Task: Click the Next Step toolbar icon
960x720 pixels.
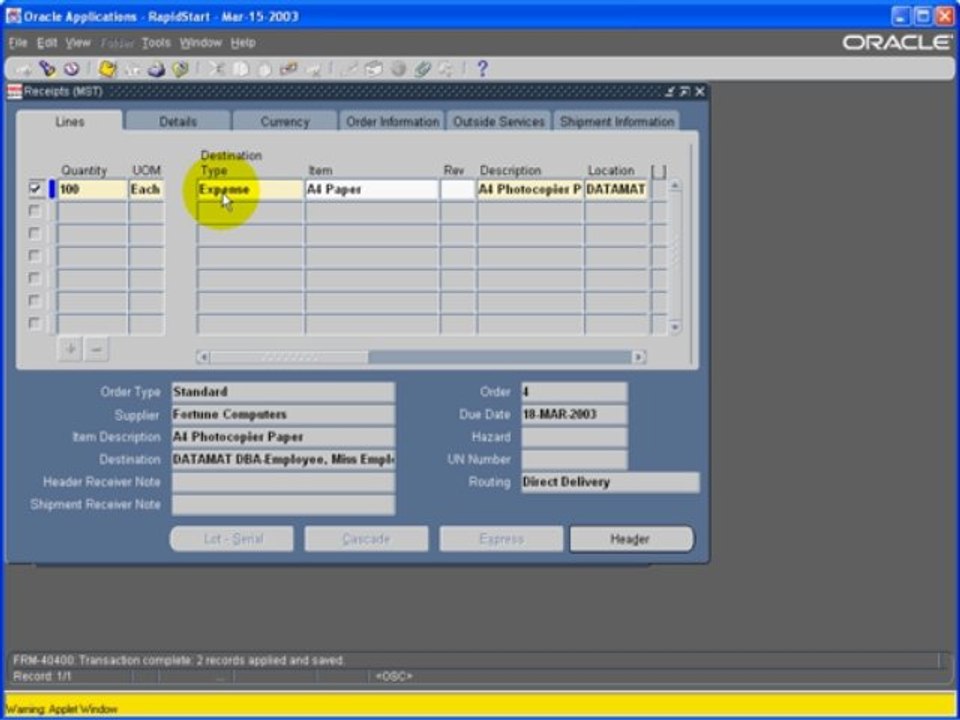Action: pos(132,69)
